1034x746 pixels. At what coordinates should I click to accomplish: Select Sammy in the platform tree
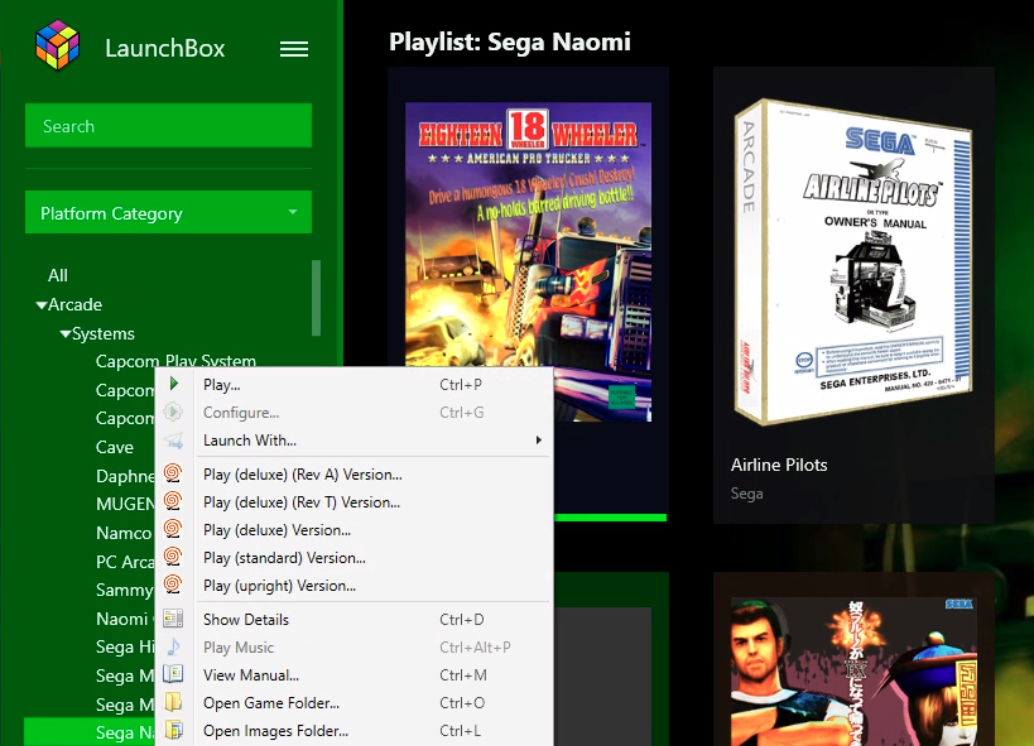(124, 590)
